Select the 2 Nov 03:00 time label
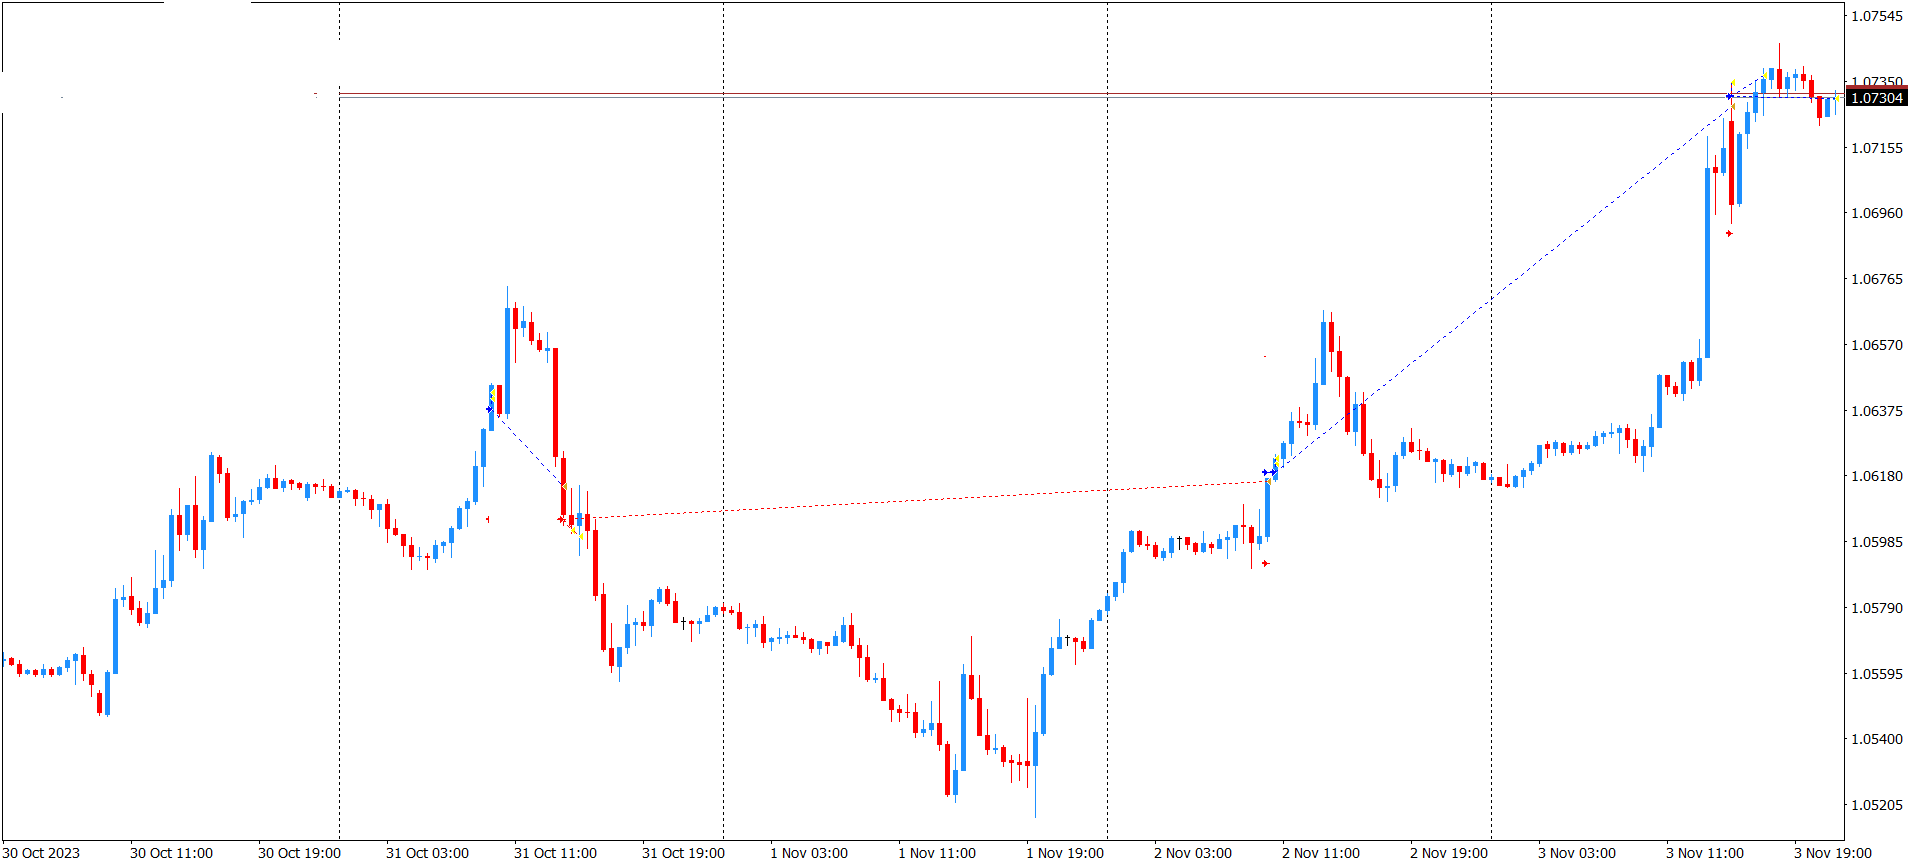The height and width of the screenshot is (867, 1916). pos(1193,853)
